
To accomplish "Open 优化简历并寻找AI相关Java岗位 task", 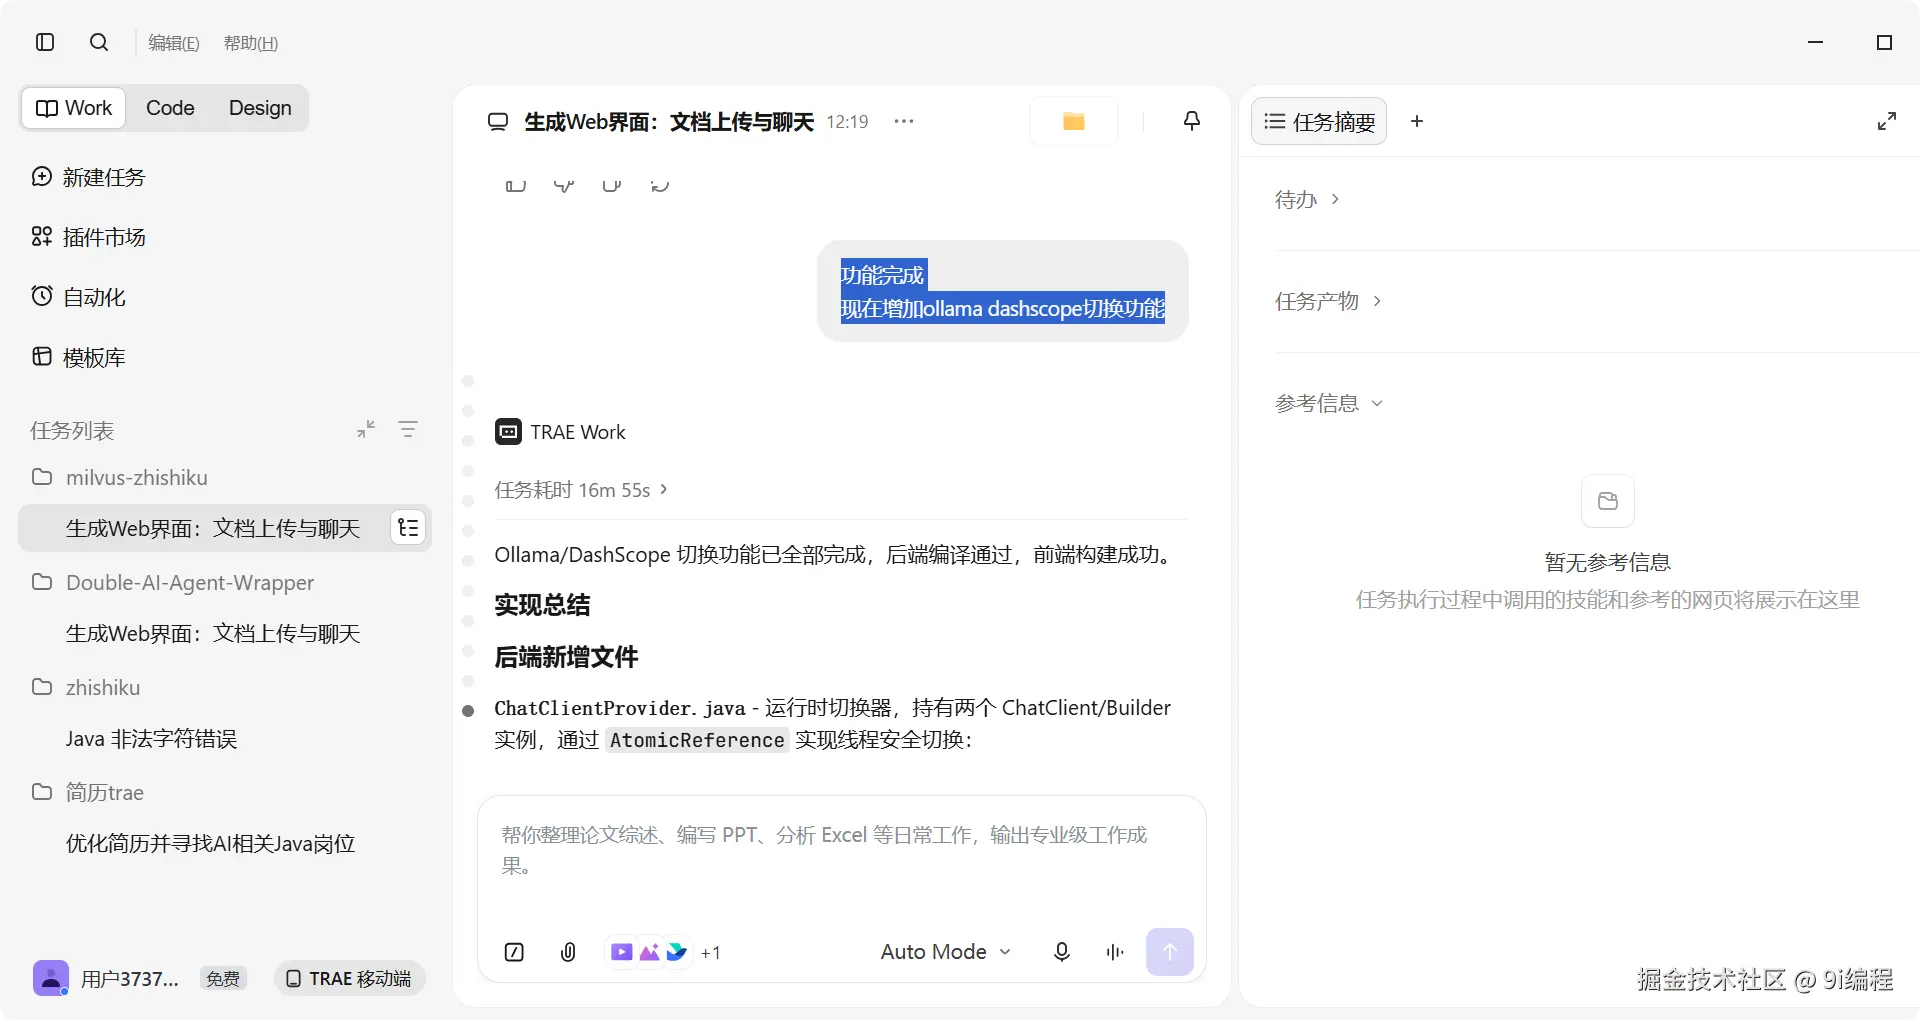I will pyautogui.click(x=210, y=843).
